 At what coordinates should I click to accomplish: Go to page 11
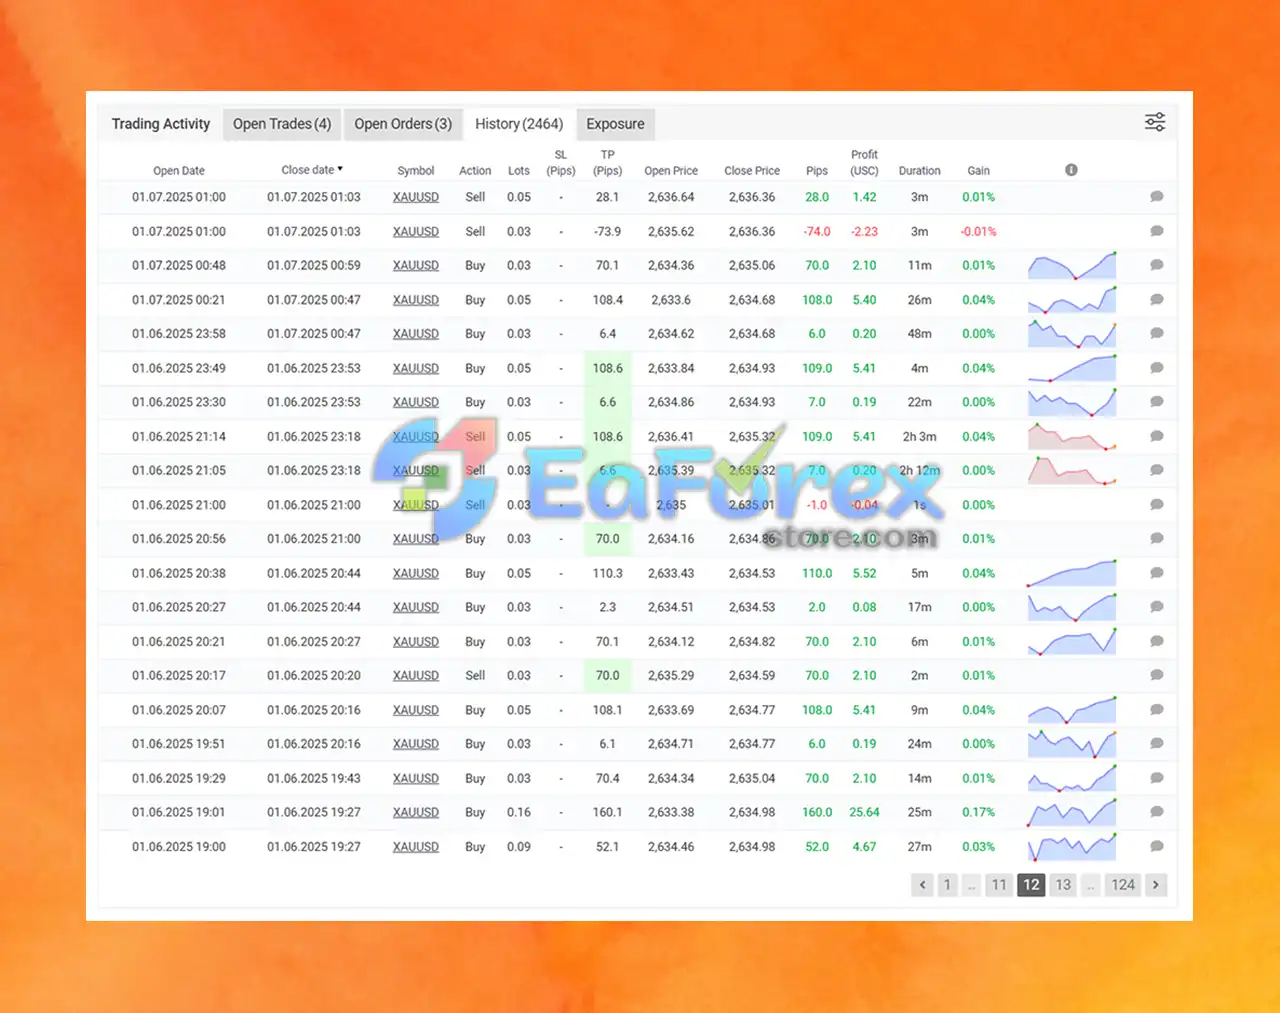999,885
